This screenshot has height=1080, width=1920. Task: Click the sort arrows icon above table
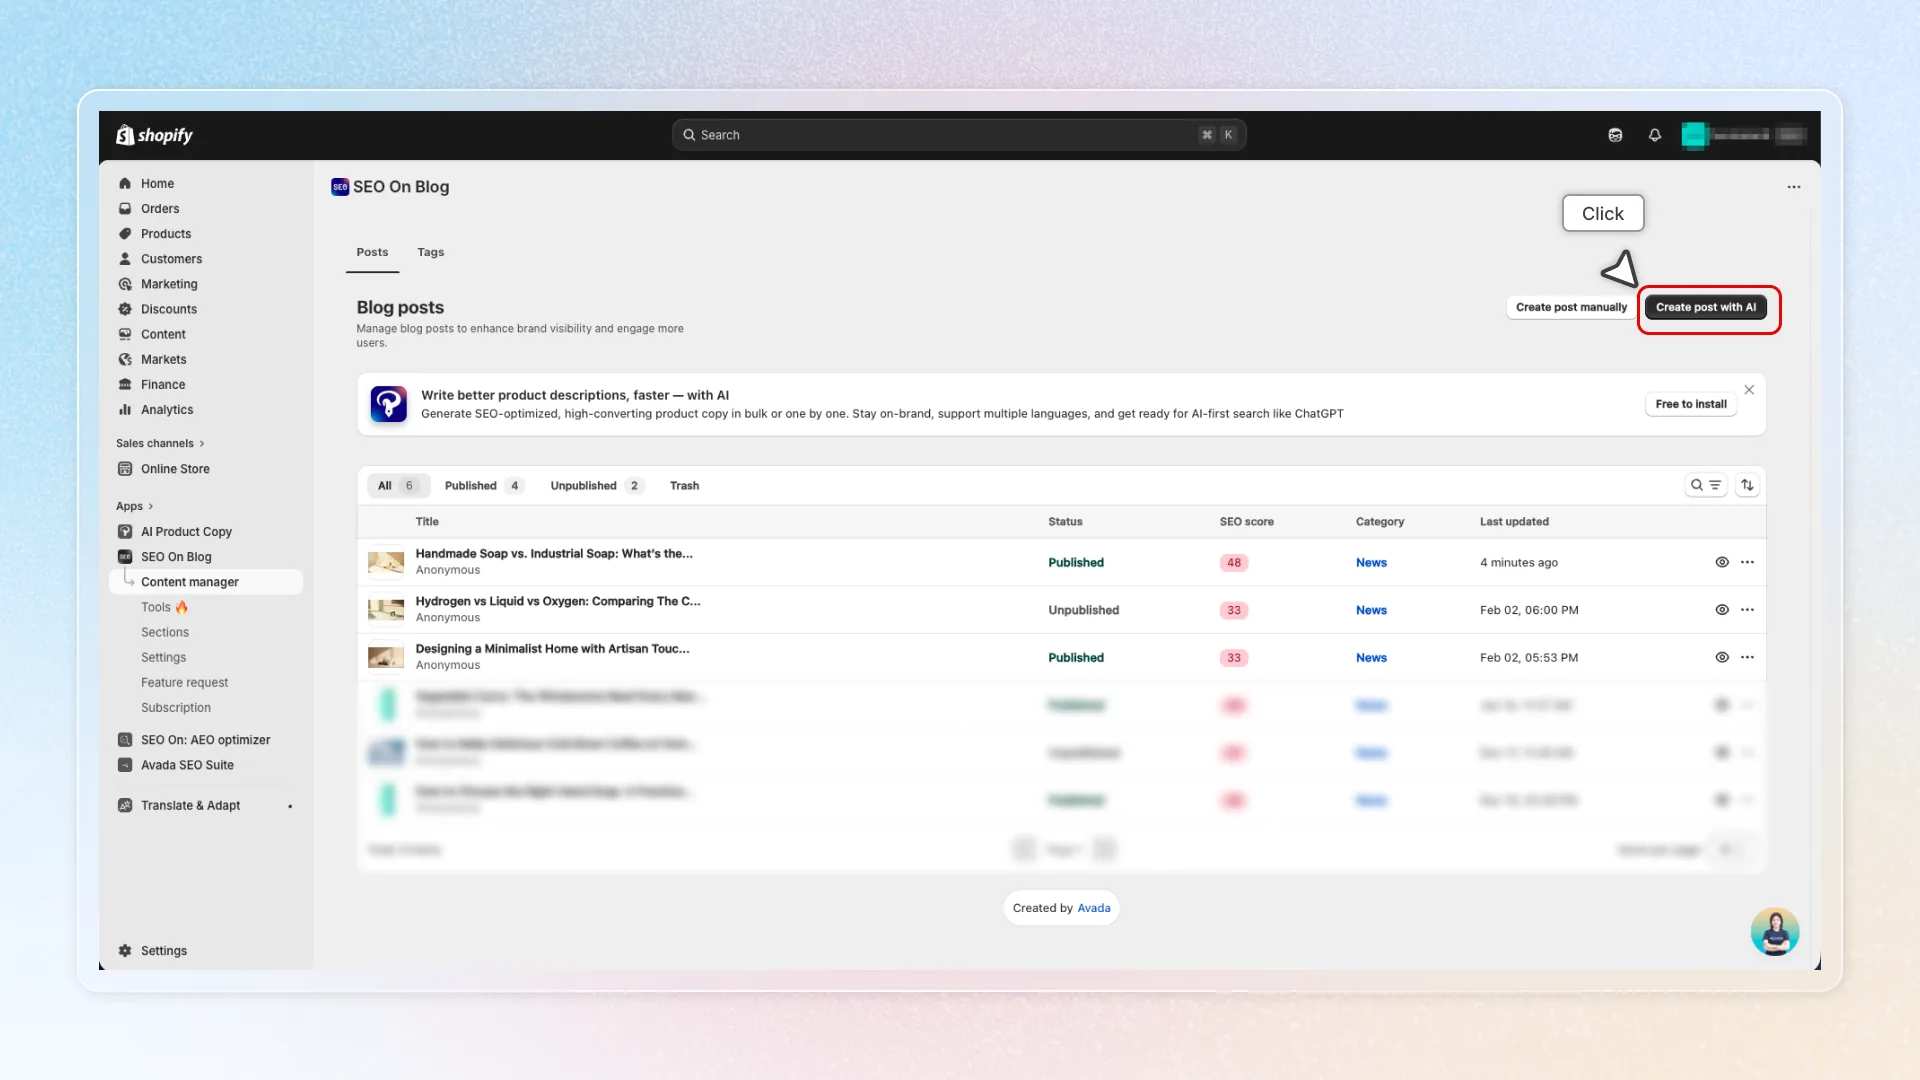click(1747, 485)
